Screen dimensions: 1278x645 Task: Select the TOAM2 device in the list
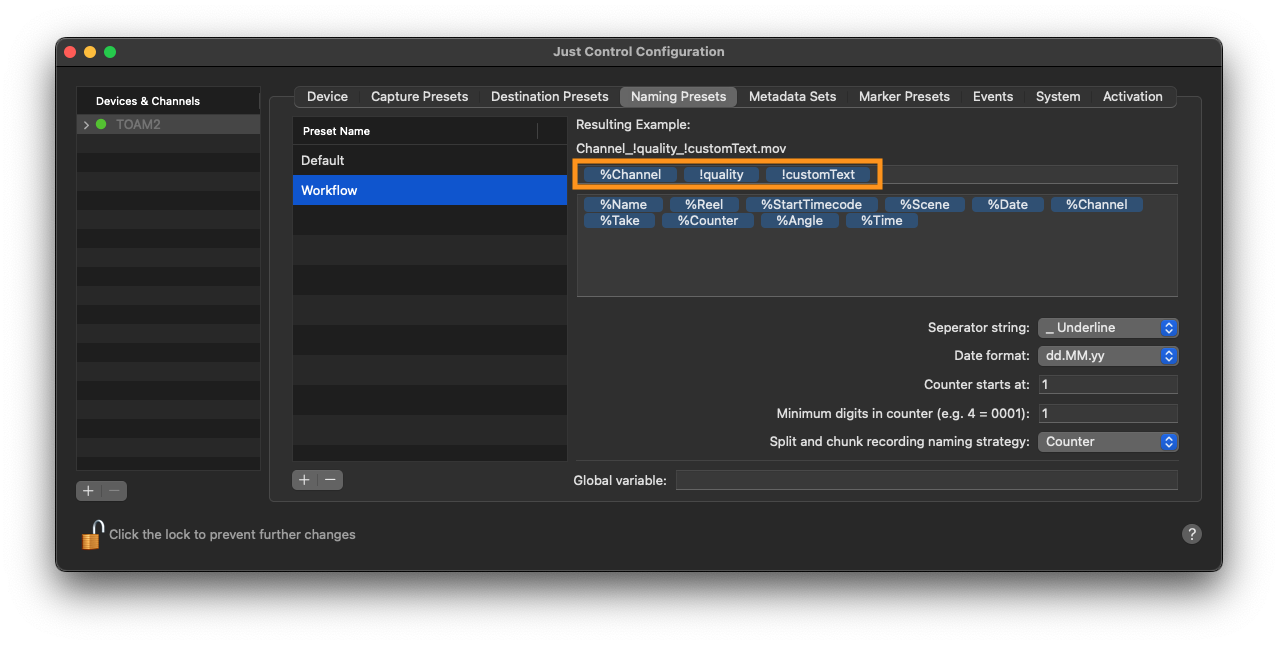coord(168,125)
